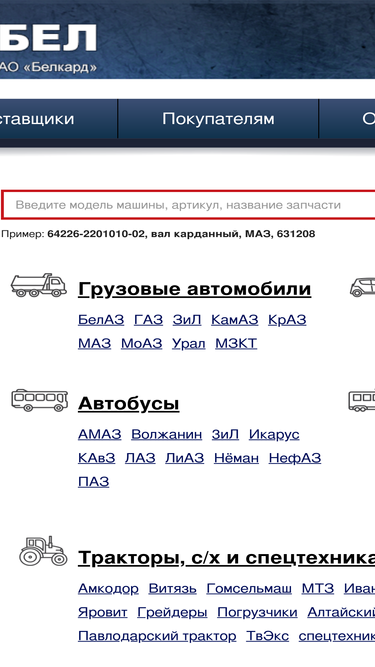Focus the parts search input field
375x667 pixels.
click(188, 205)
